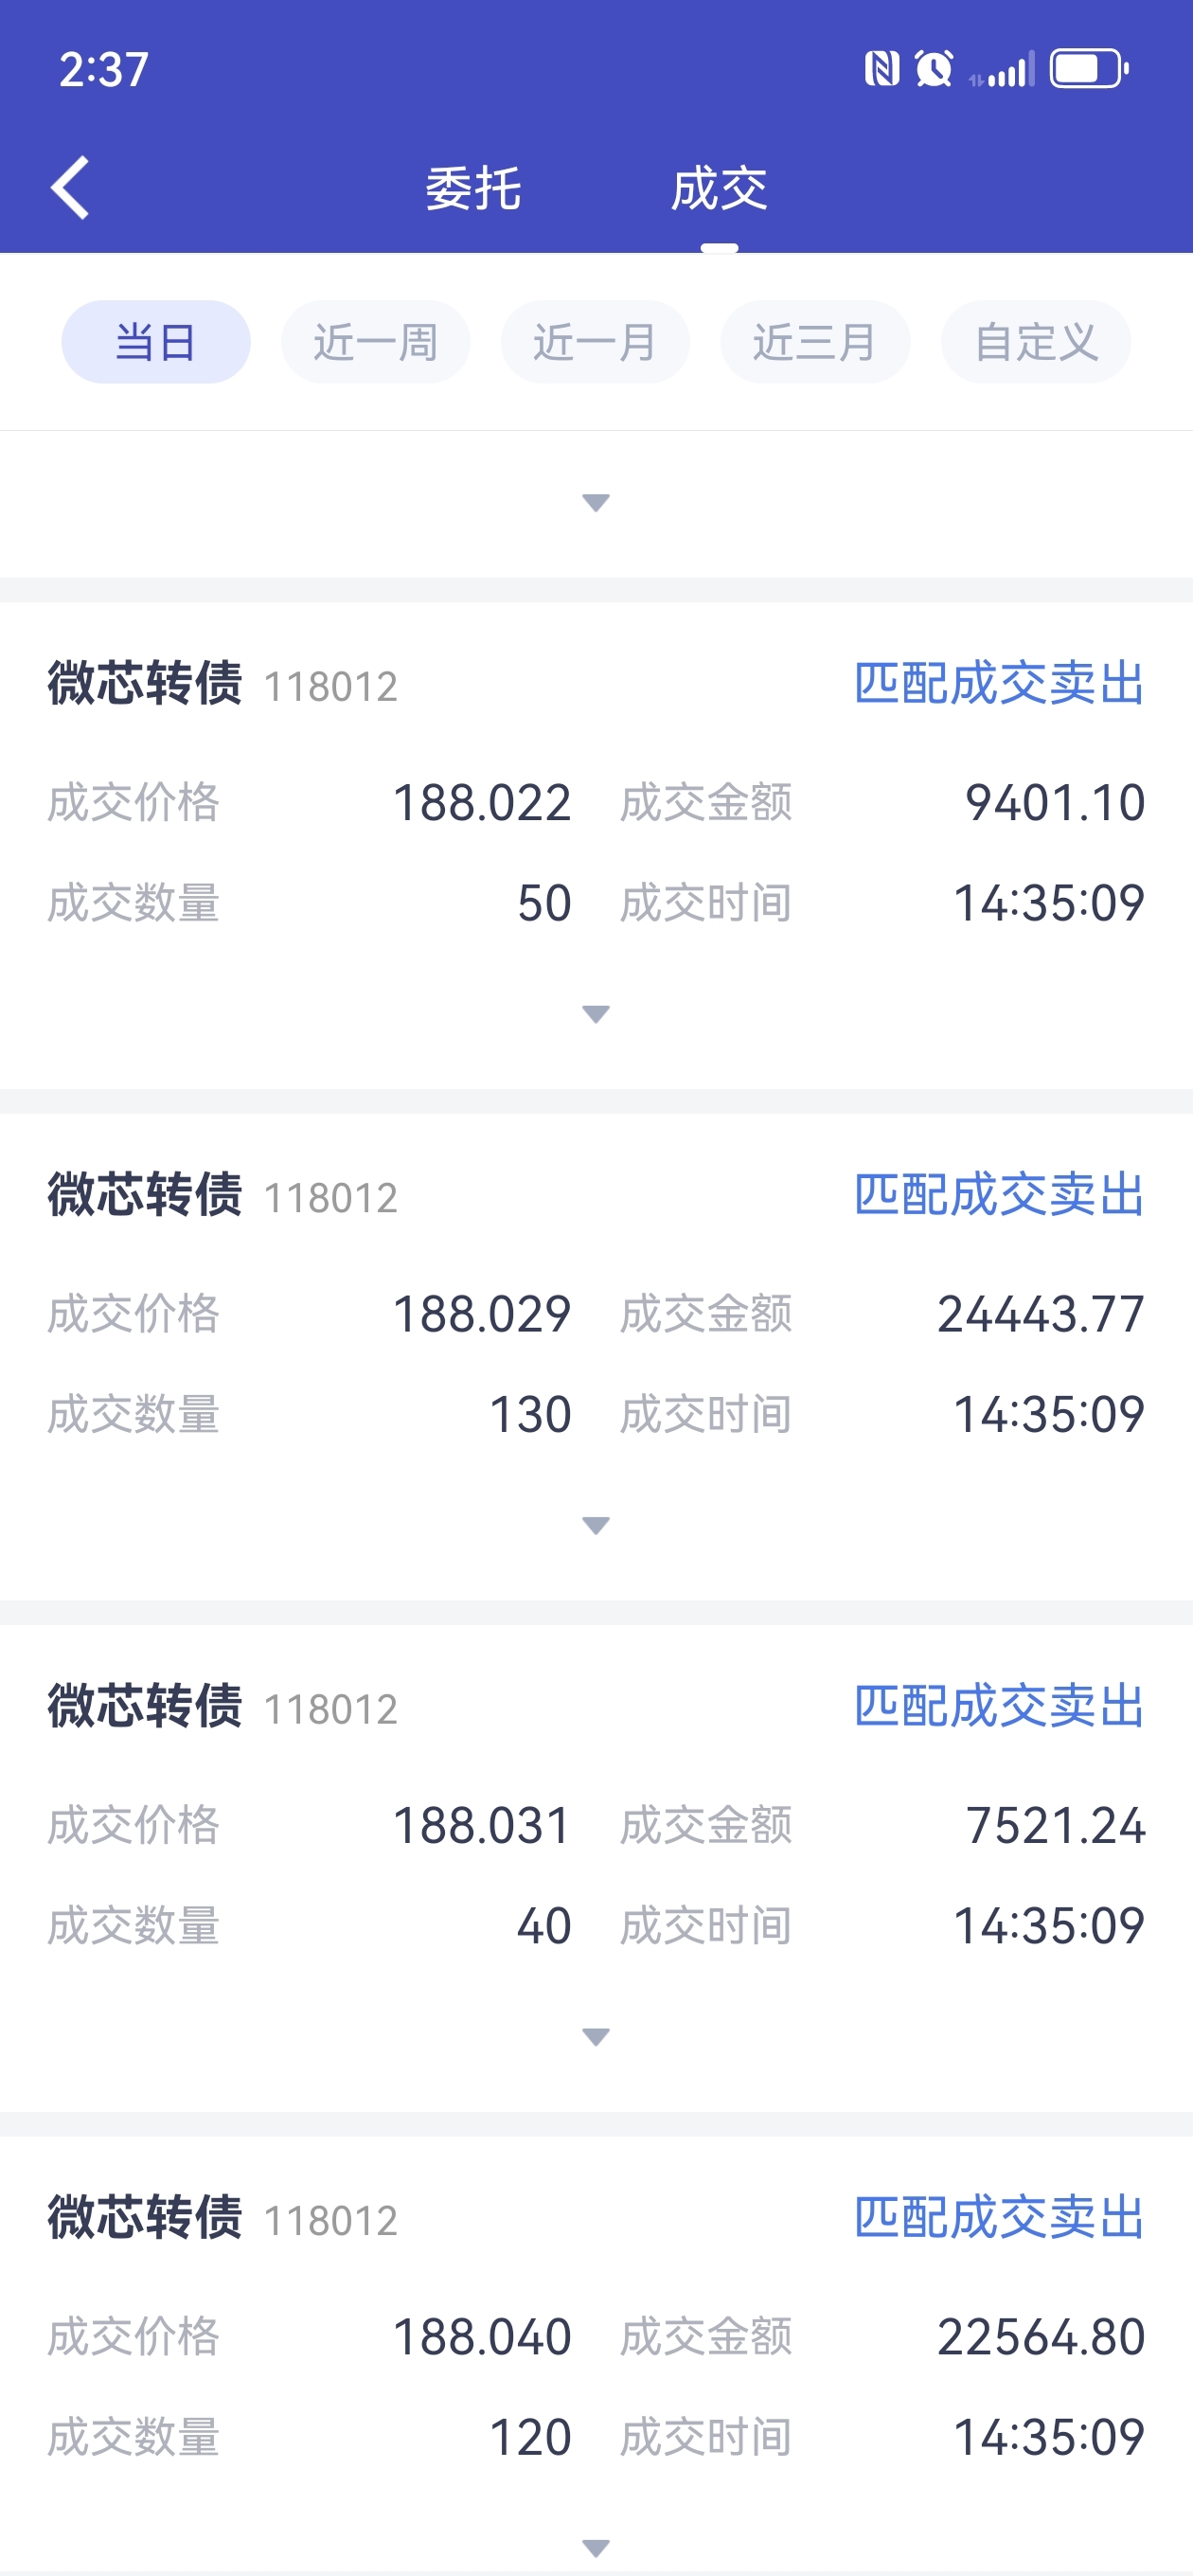Open the 自定义 date range option
Image resolution: width=1193 pixels, height=2576 pixels.
pyautogui.click(x=1036, y=342)
